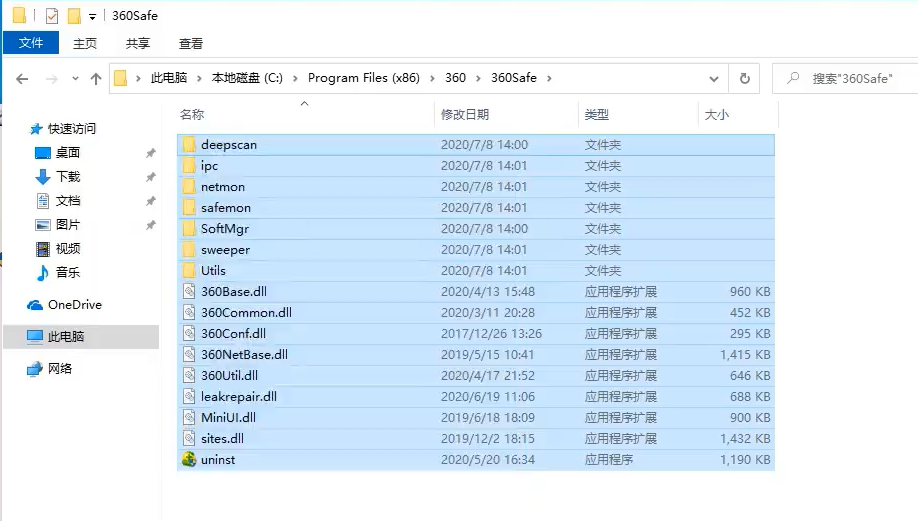Click the pin icon next to 图片

coord(150,225)
